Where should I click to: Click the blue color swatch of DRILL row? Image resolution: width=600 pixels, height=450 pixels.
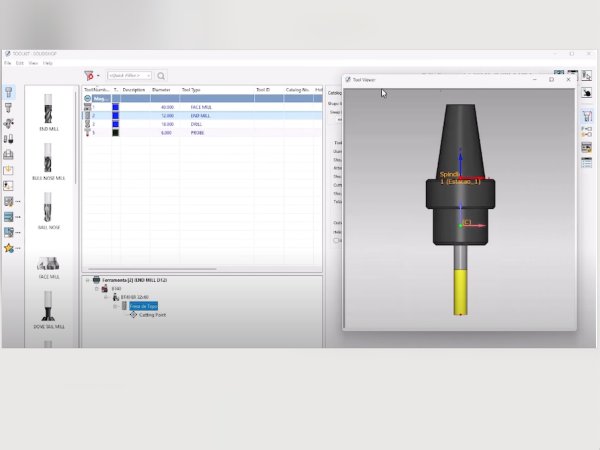[x=116, y=124]
